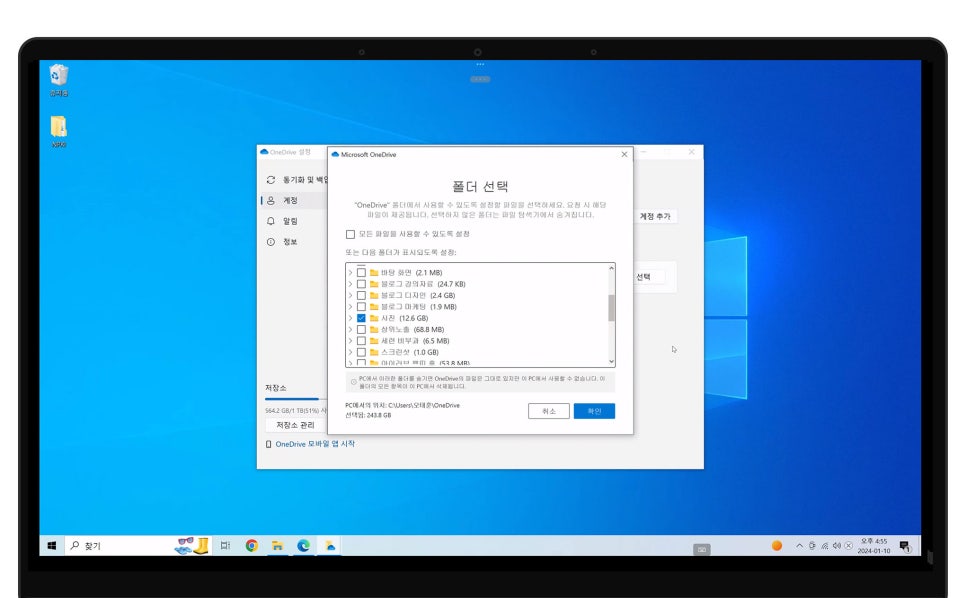Image resolution: width=966 pixels, height=598 pixels.
Task: Open Sync and backup in OneDrive settings sidebar
Action: tap(294, 180)
